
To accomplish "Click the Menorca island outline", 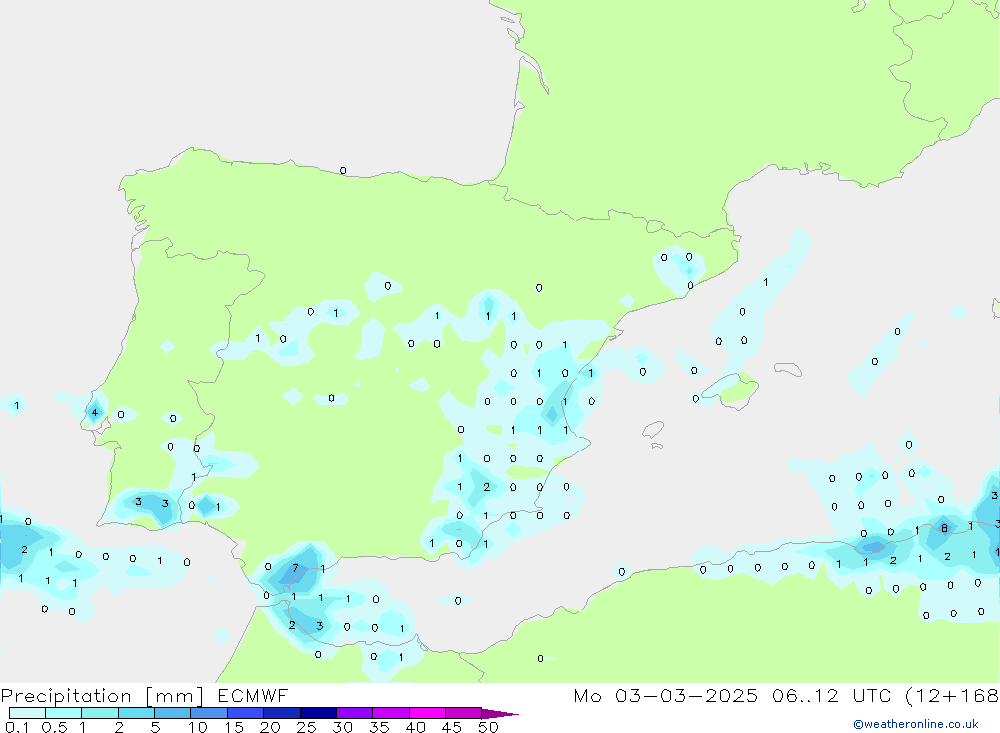I will [x=788, y=369].
